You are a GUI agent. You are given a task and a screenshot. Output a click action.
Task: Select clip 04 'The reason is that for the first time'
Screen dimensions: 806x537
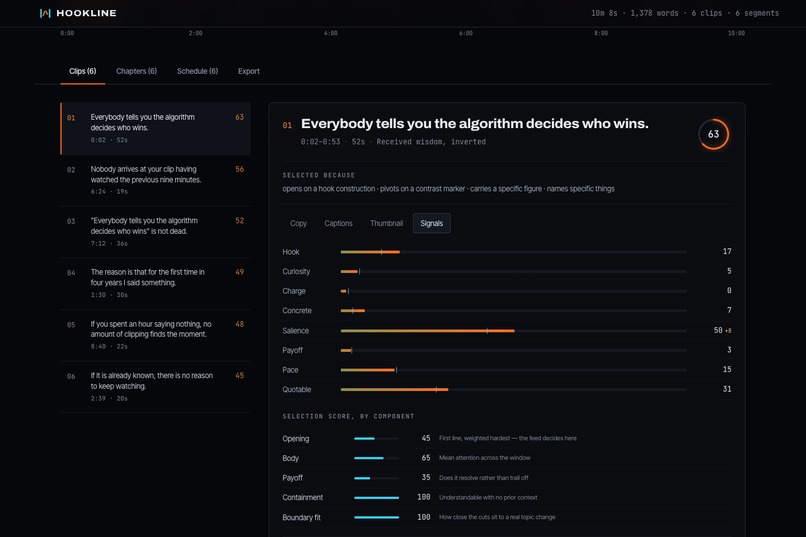pos(155,283)
